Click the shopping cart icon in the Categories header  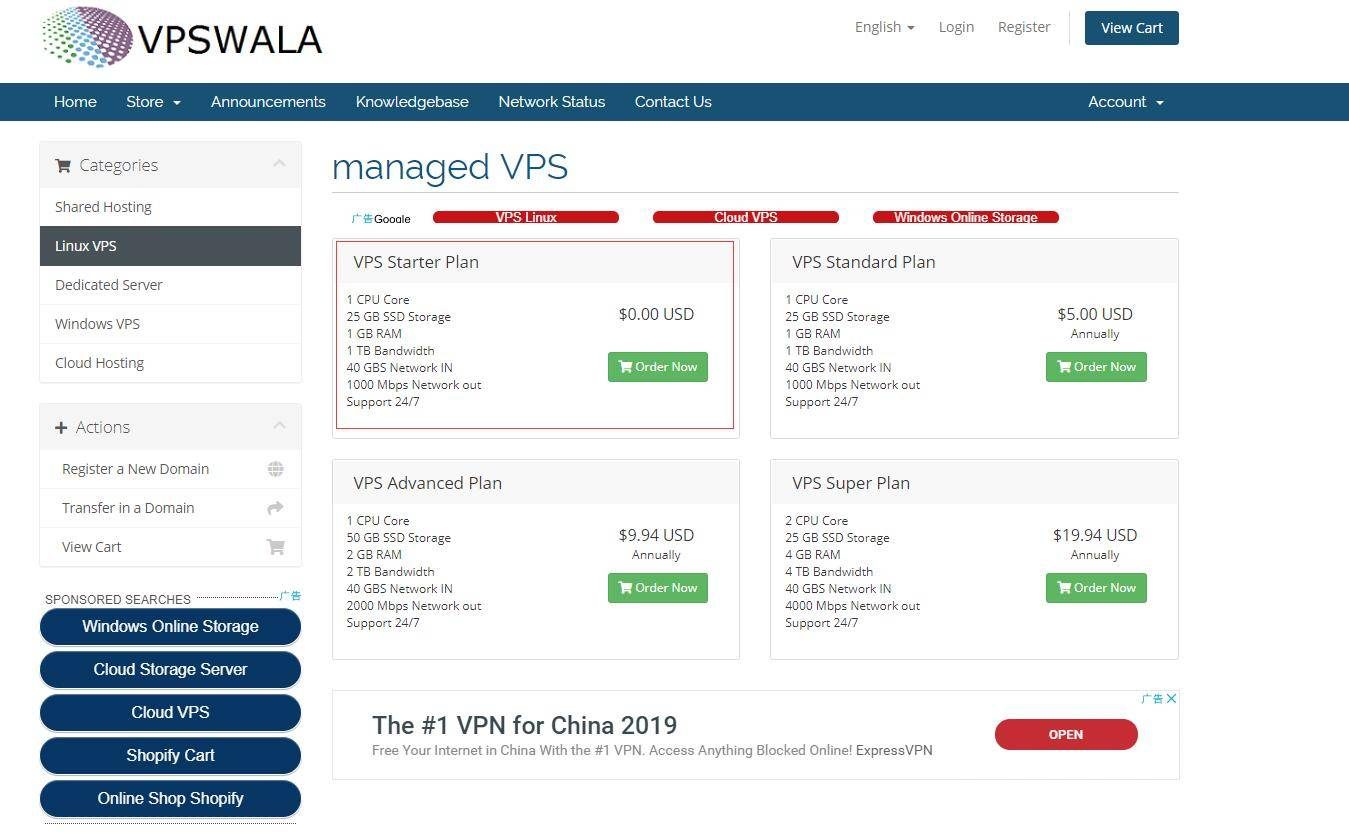coord(63,166)
